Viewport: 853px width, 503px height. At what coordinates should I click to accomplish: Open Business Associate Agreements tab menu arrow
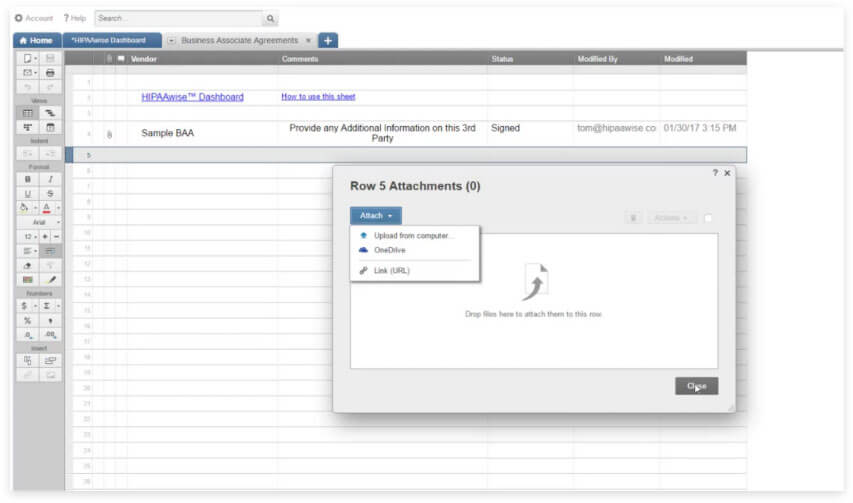[171, 41]
